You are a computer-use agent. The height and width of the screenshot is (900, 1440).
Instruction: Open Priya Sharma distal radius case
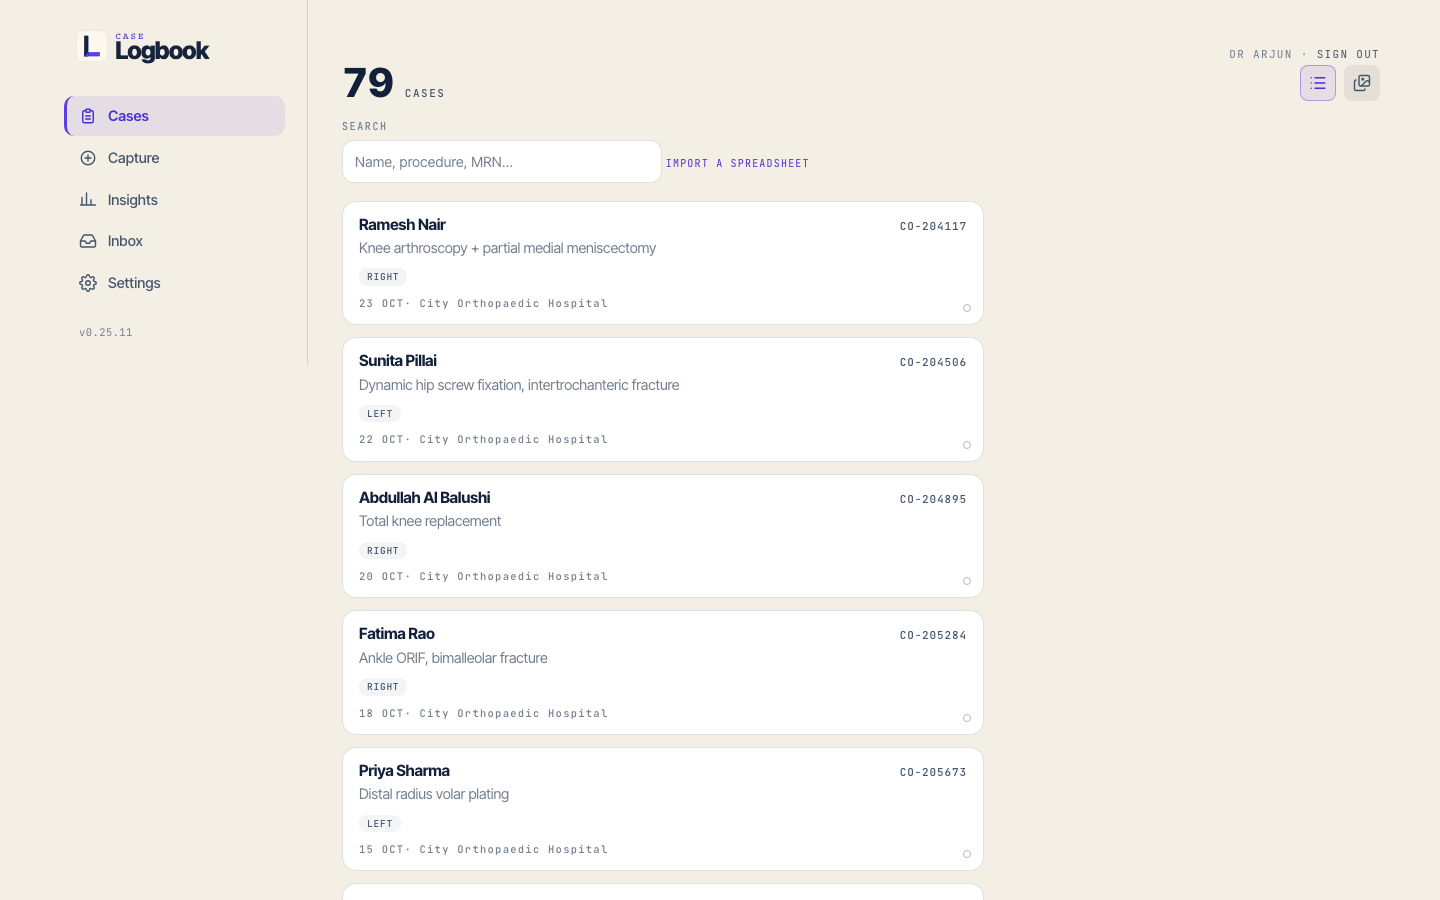click(663, 809)
